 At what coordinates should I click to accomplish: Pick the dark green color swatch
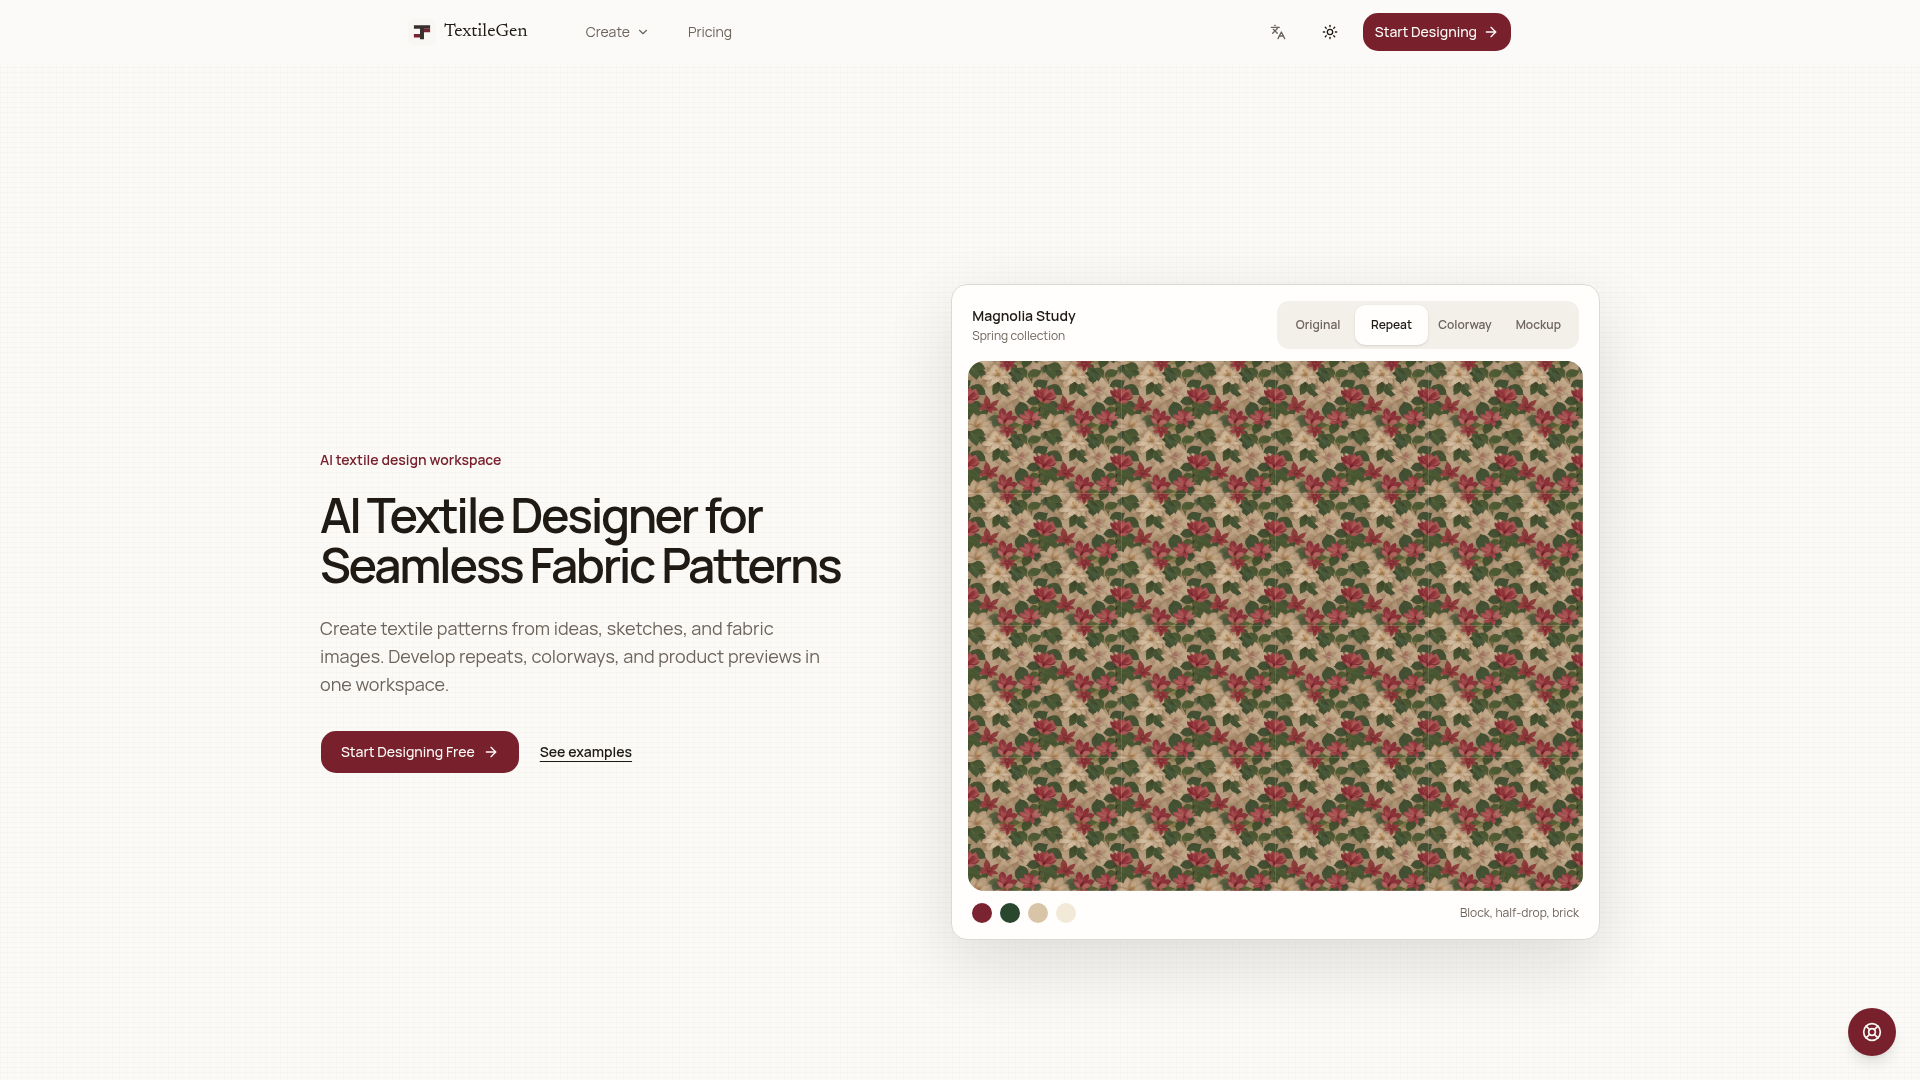pos(1010,913)
